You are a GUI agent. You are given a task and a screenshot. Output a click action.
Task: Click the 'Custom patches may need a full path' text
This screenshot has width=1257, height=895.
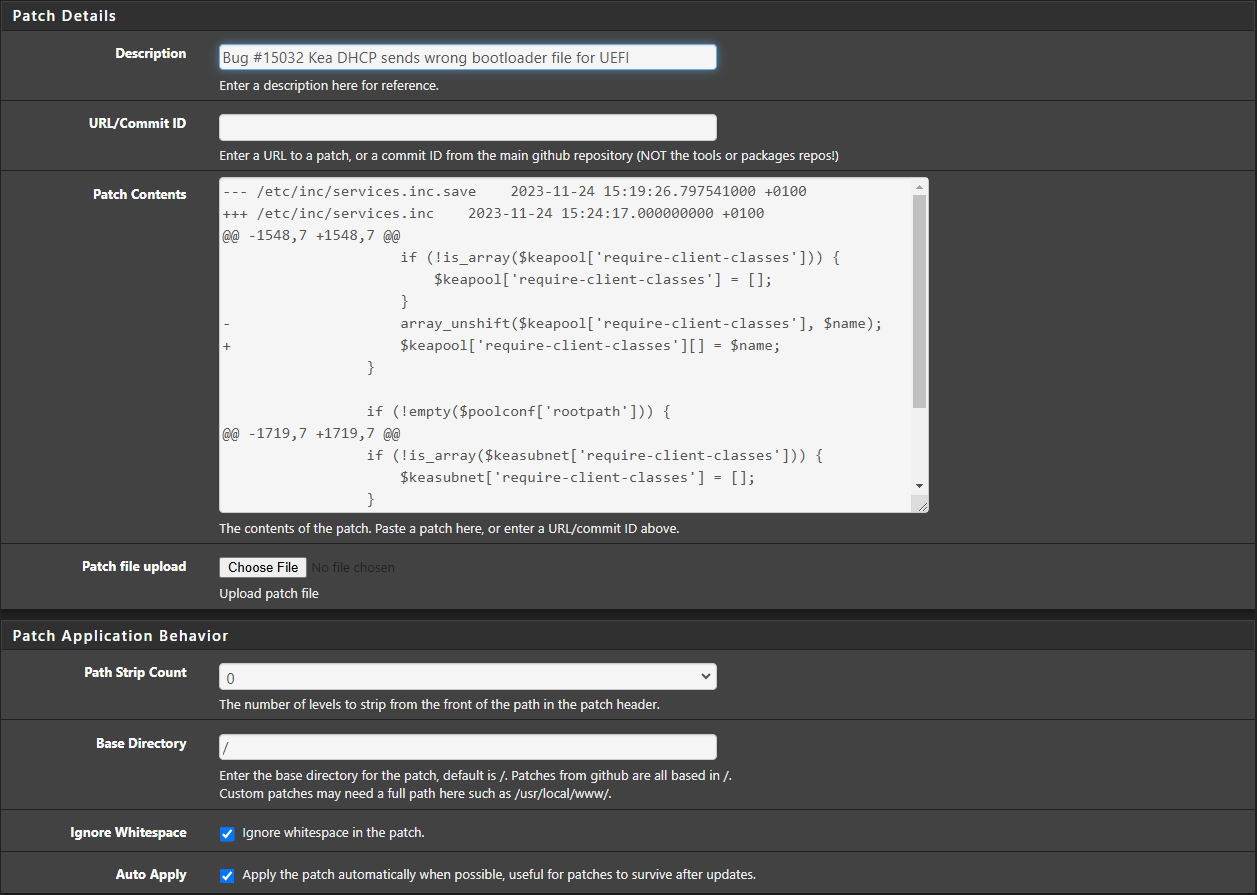(415, 793)
